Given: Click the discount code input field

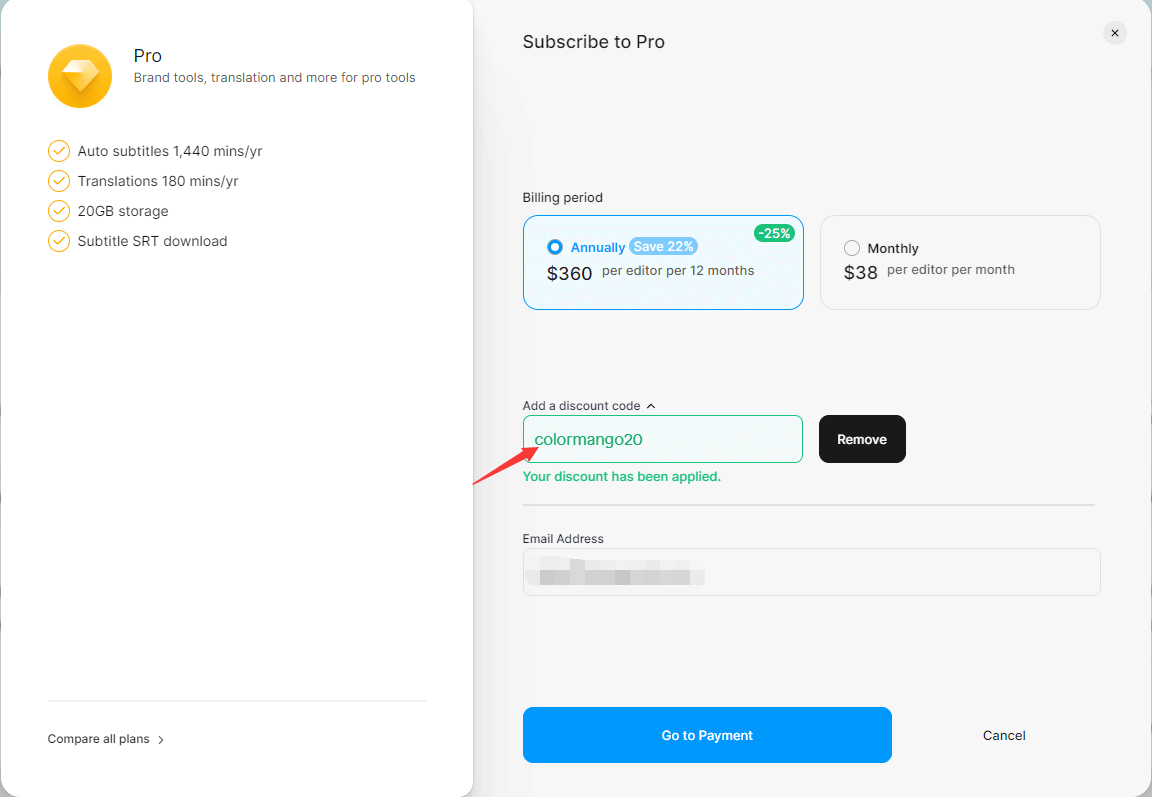Looking at the screenshot, I should coord(662,439).
